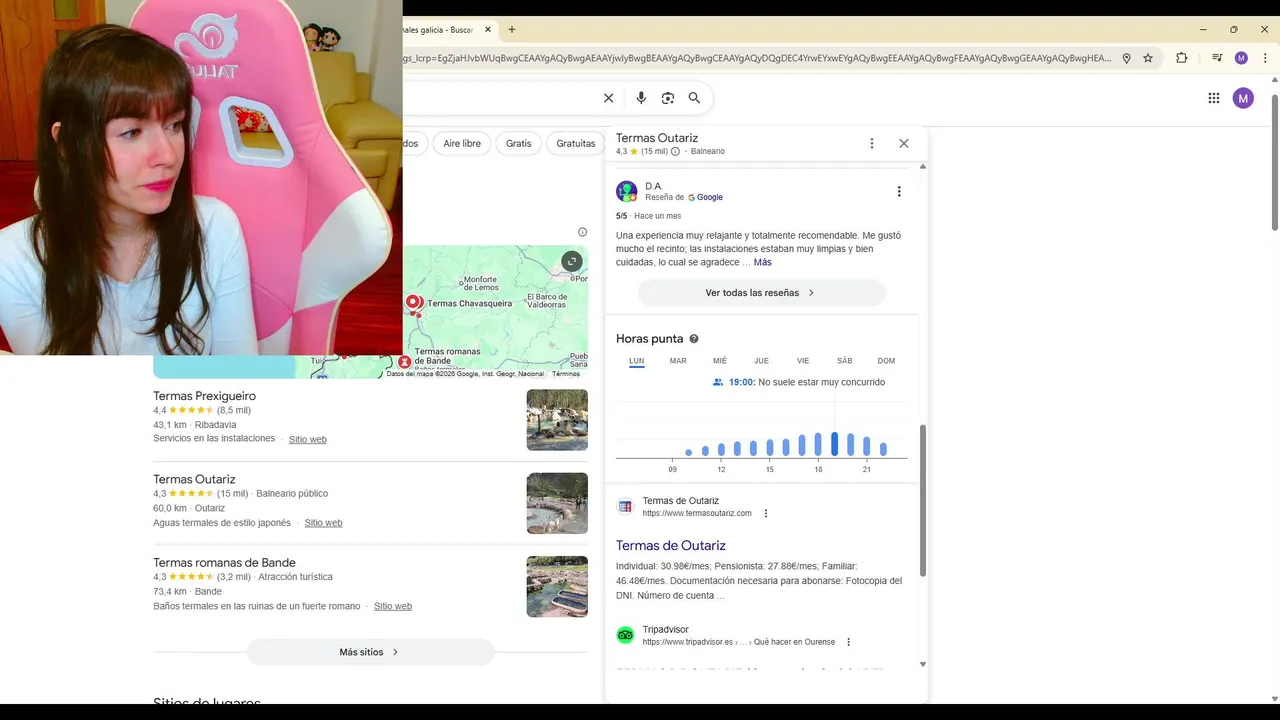Viewport: 1280px width, 720px height.
Task: Open Google Lens image search icon
Action: pos(668,98)
